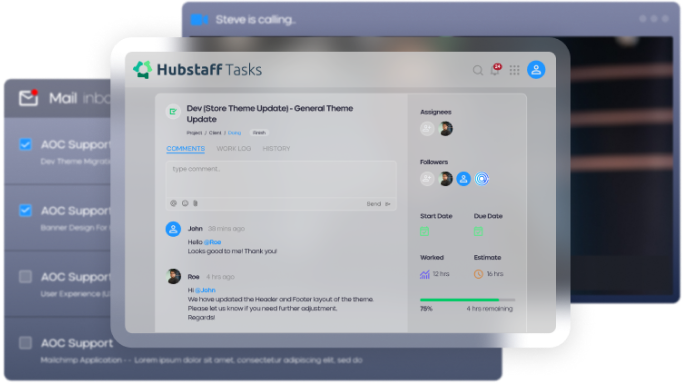This screenshot has width=684, height=384.
Task: Click the attachment icon in comment box
Action: pos(195,203)
